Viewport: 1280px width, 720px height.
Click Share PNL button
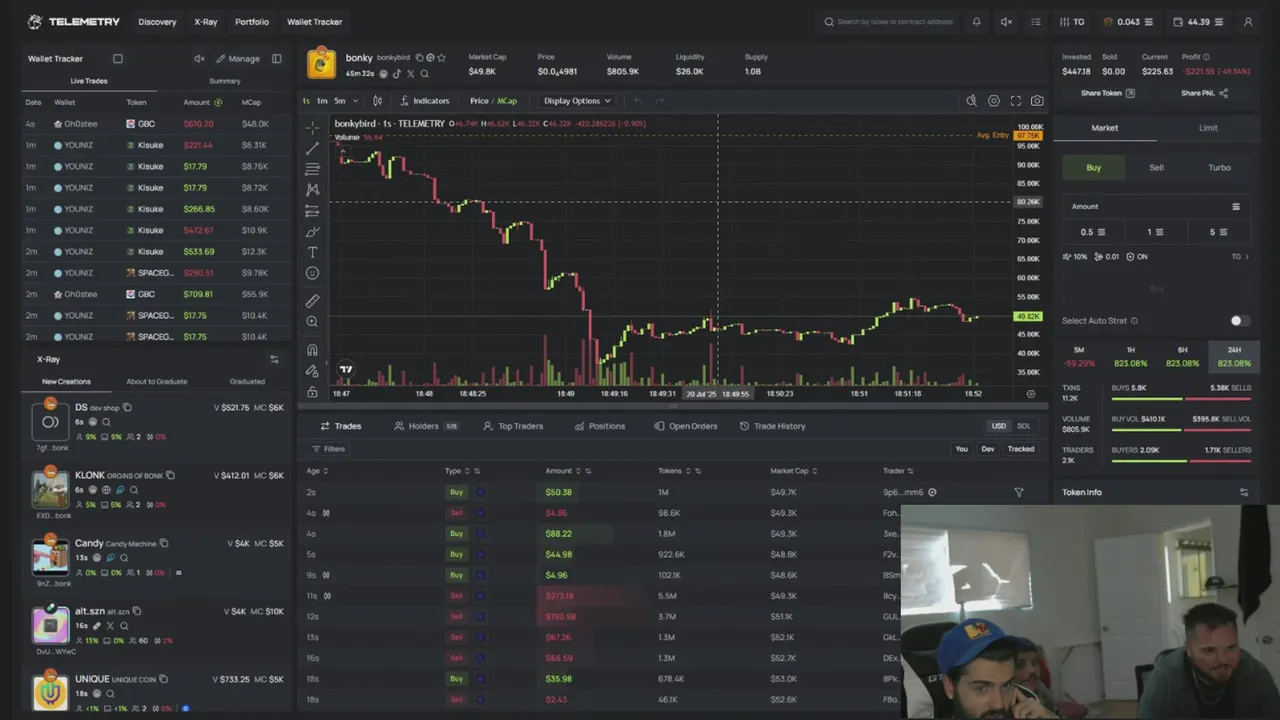click(1205, 93)
